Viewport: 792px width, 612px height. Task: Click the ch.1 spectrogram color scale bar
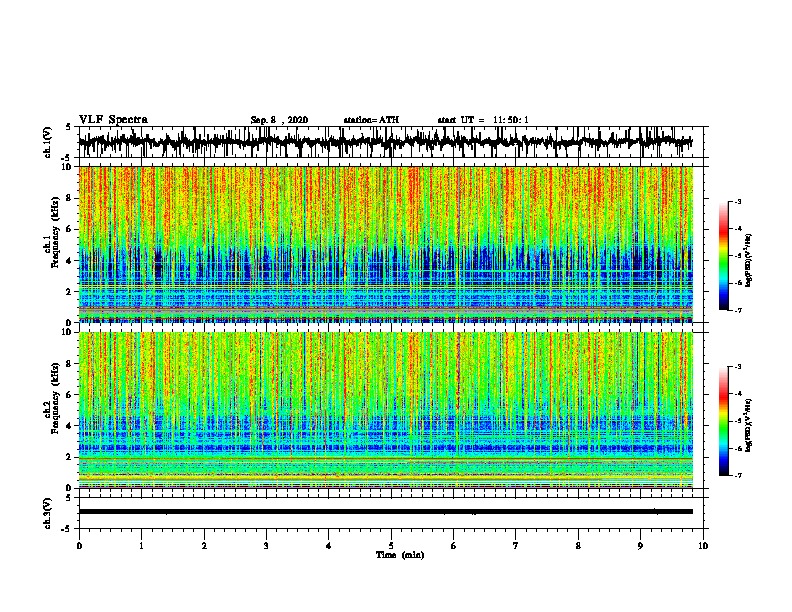[723, 256]
